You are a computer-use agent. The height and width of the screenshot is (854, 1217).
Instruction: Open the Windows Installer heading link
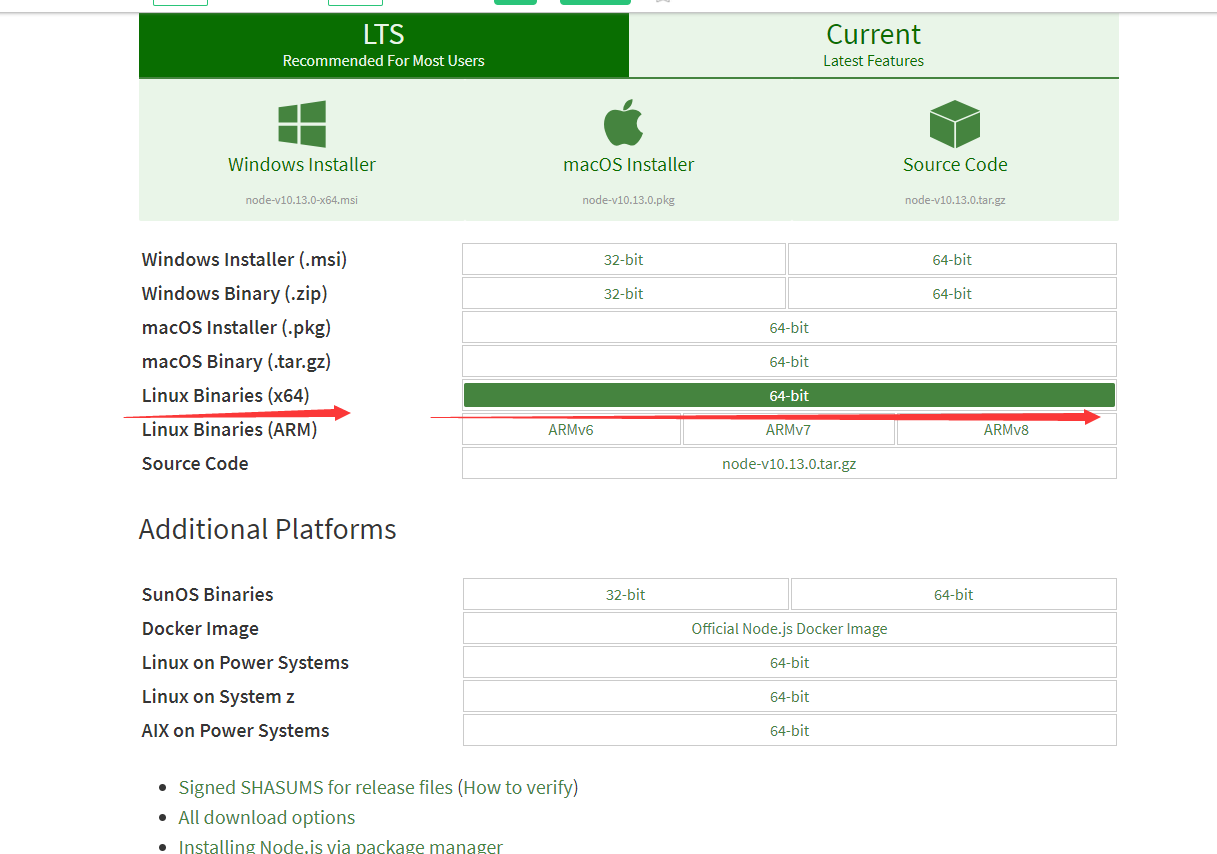pyautogui.click(x=302, y=165)
